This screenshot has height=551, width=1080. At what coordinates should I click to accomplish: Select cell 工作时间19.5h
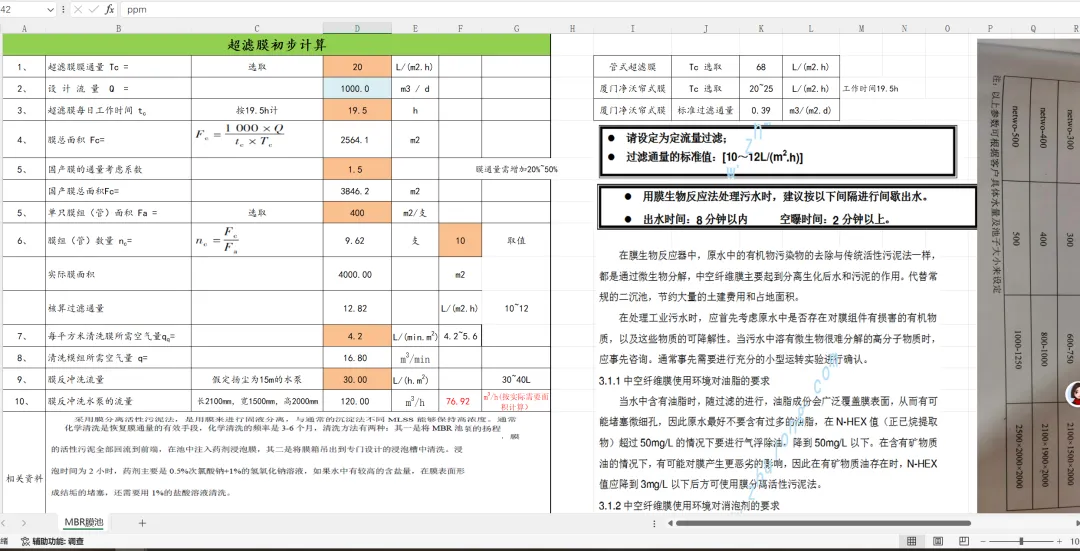tap(871, 89)
